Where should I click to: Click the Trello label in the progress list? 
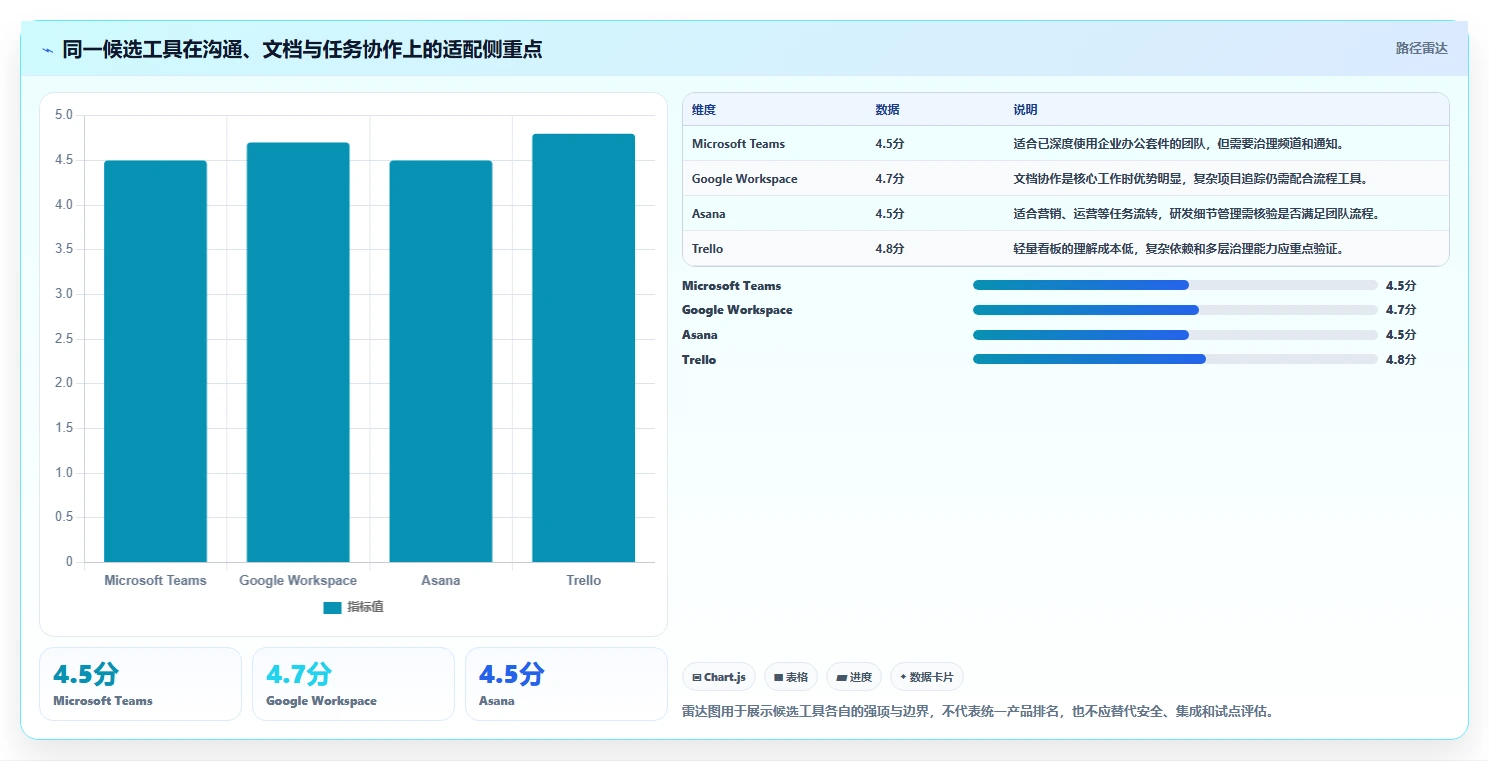pyautogui.click(x=699, y=360)
